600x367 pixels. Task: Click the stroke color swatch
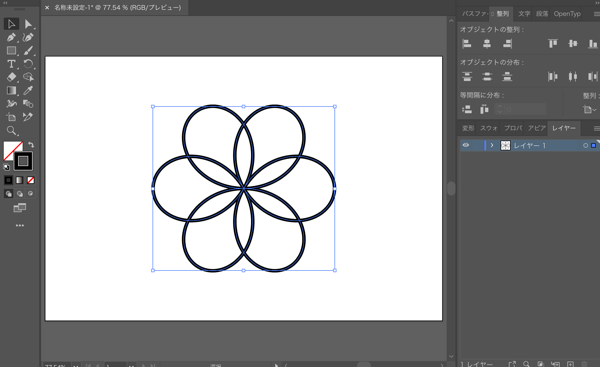point(23,161)
